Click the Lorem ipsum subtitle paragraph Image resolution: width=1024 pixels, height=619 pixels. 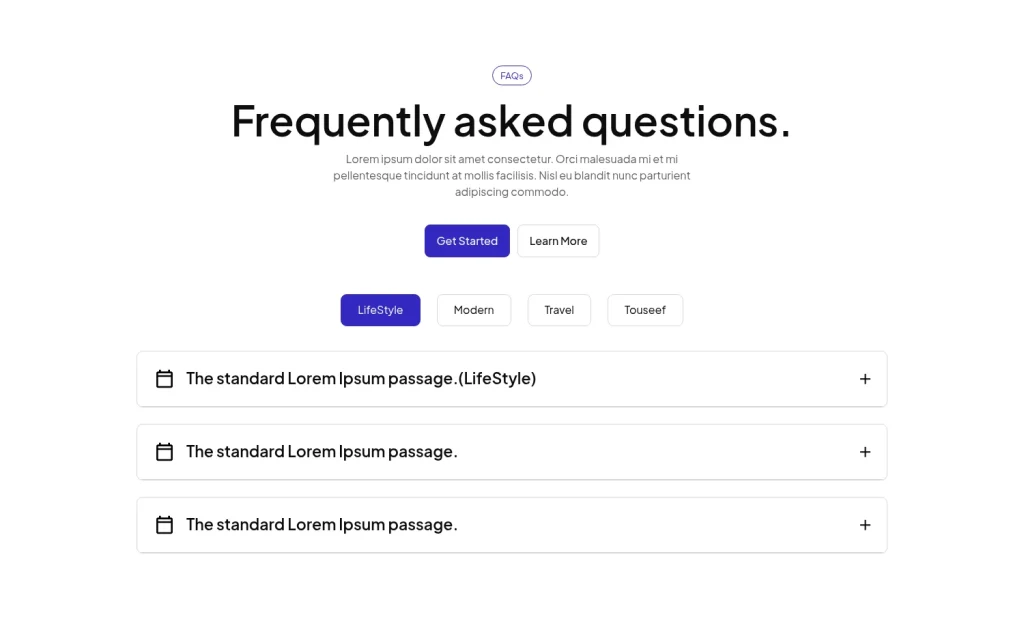click(x=511, y=175)
